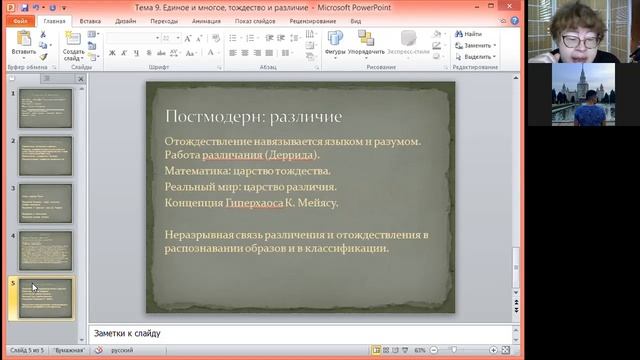Switch to the Переходы (Transitions) tab
640x360 pixels.
point(164,21)
